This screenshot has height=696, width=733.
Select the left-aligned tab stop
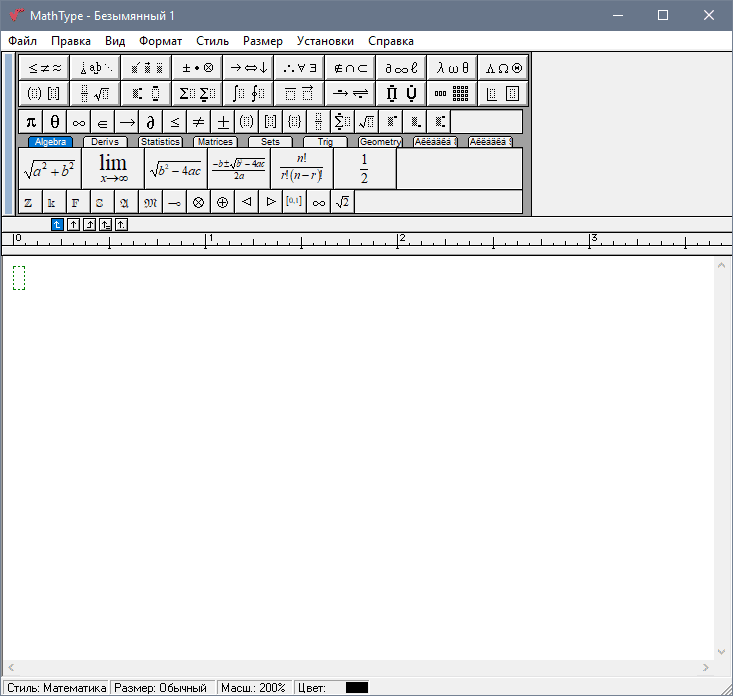point(57,225)
